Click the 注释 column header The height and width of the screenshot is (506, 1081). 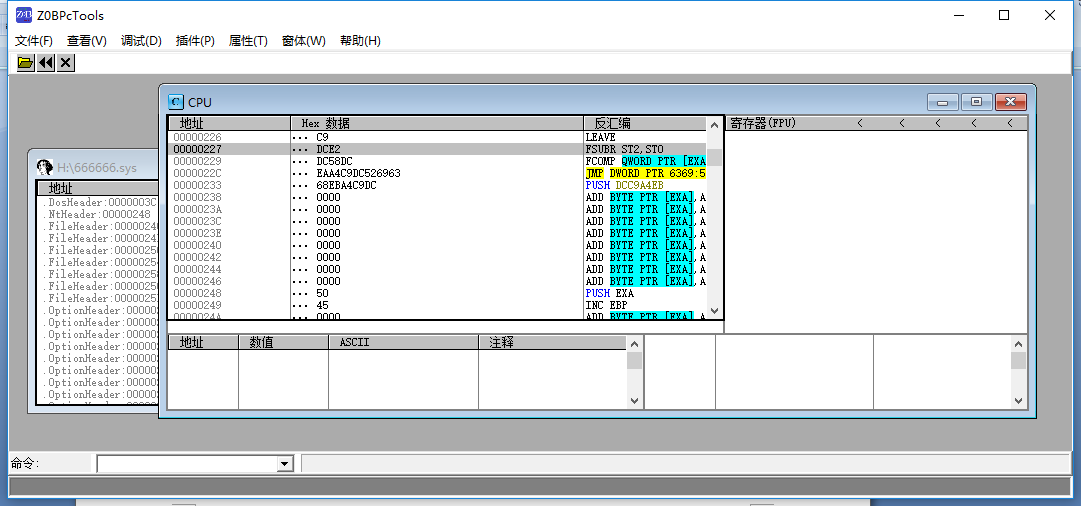point(552,342)
